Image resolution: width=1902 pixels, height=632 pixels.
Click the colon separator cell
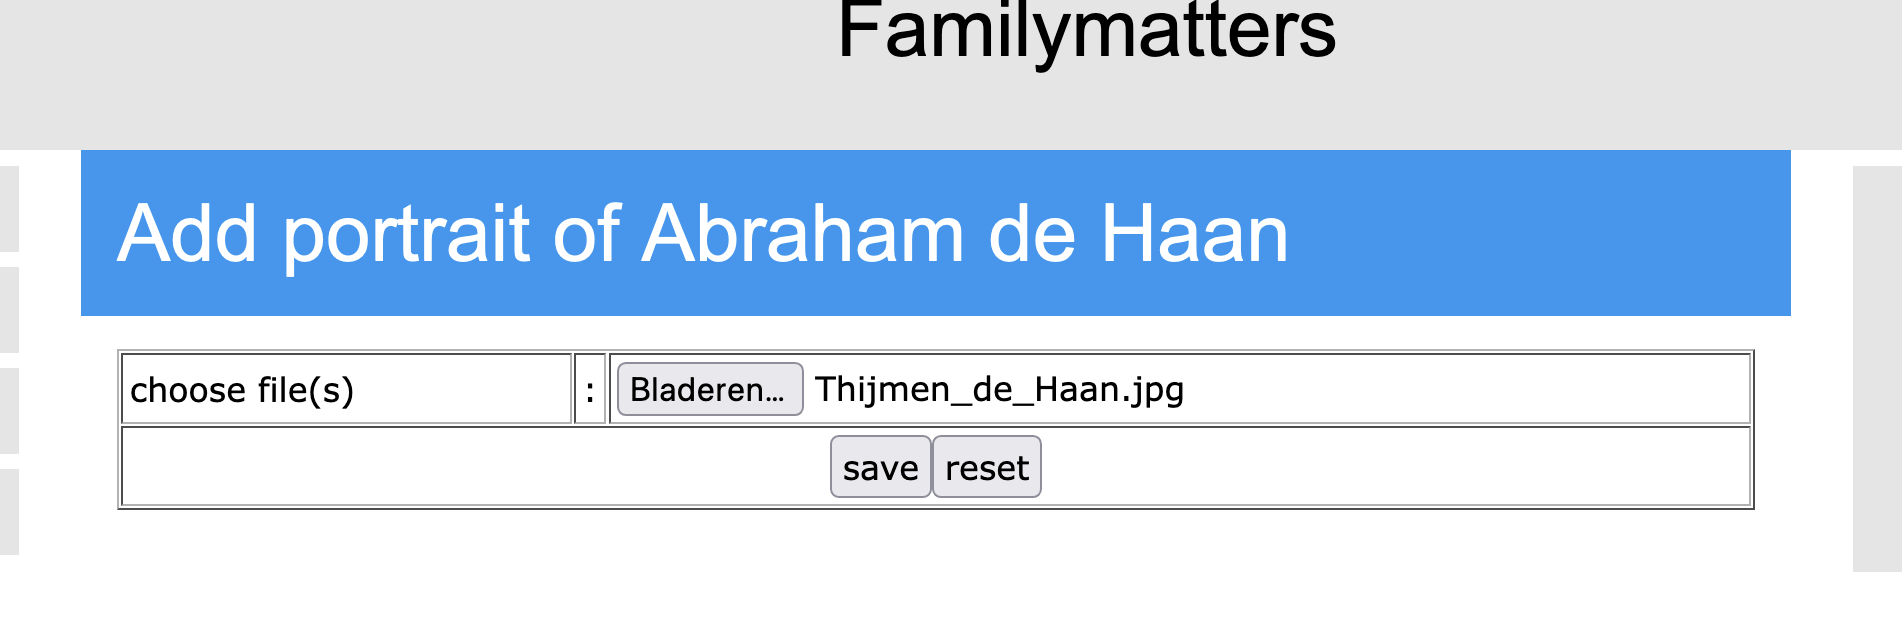(x=590, y=390)
